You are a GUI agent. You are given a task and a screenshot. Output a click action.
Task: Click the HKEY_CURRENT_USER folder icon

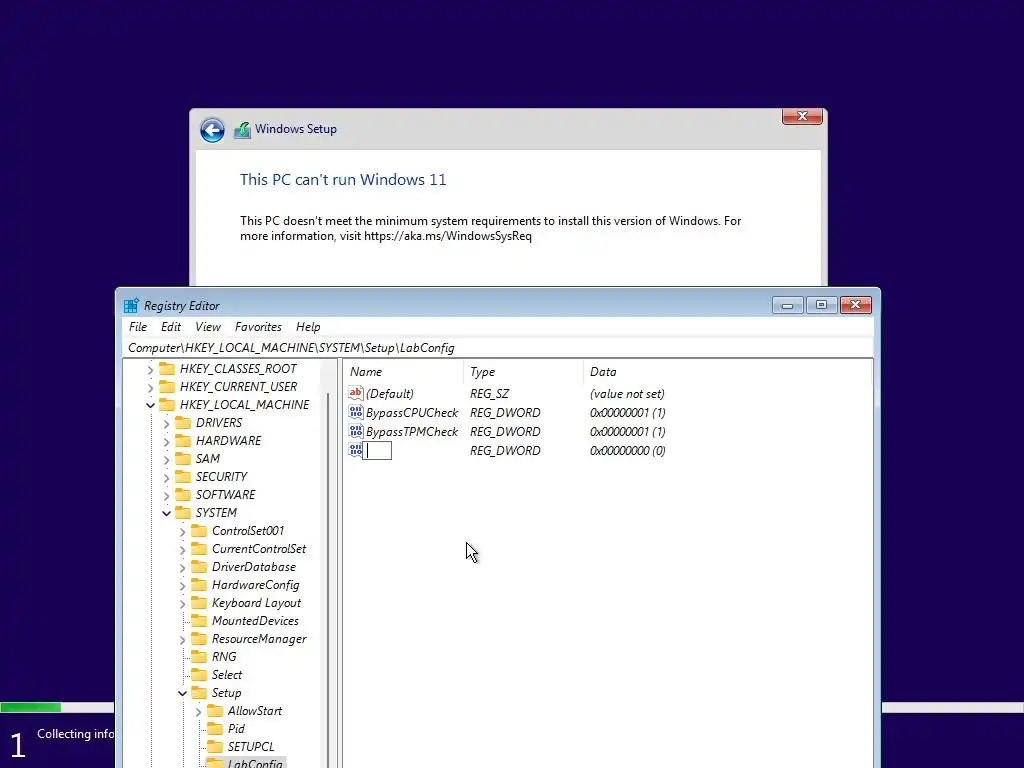point(167,387)
